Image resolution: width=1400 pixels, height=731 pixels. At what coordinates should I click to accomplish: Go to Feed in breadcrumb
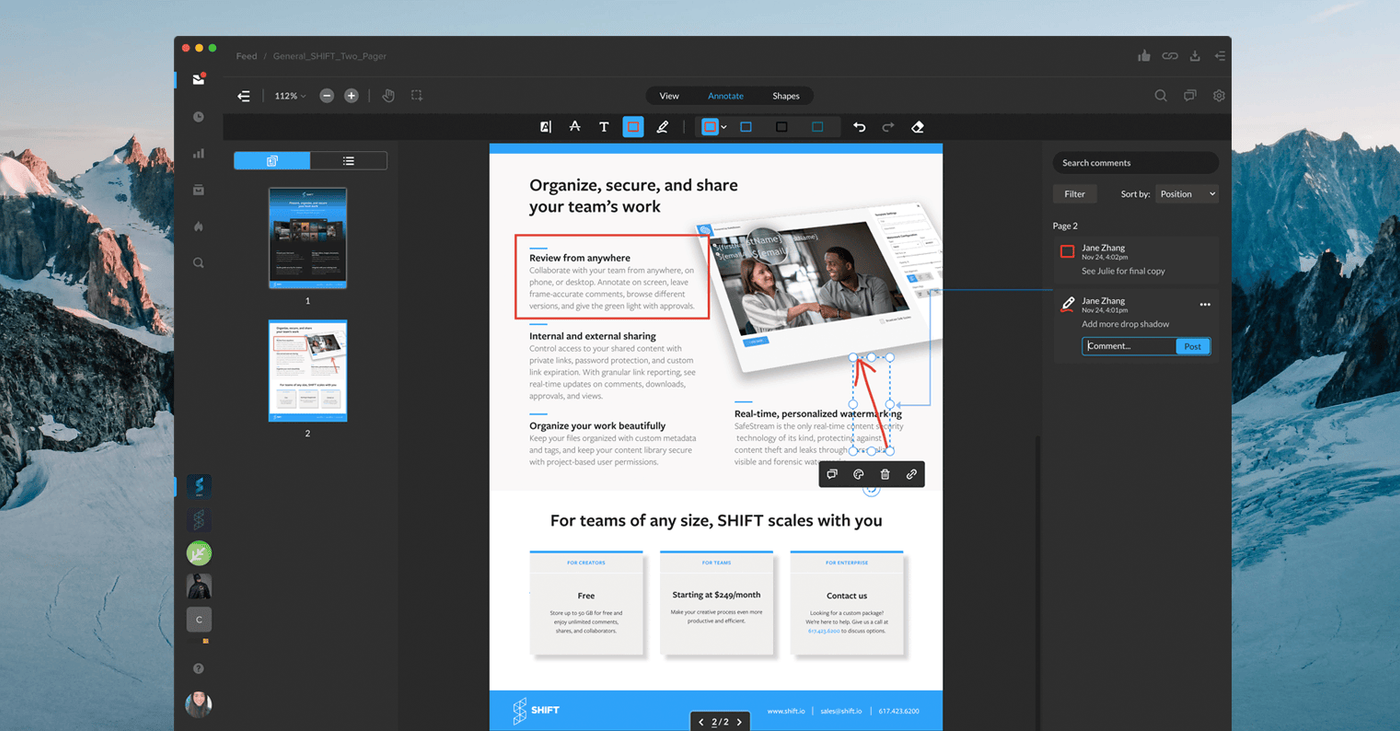pos(246,56)
